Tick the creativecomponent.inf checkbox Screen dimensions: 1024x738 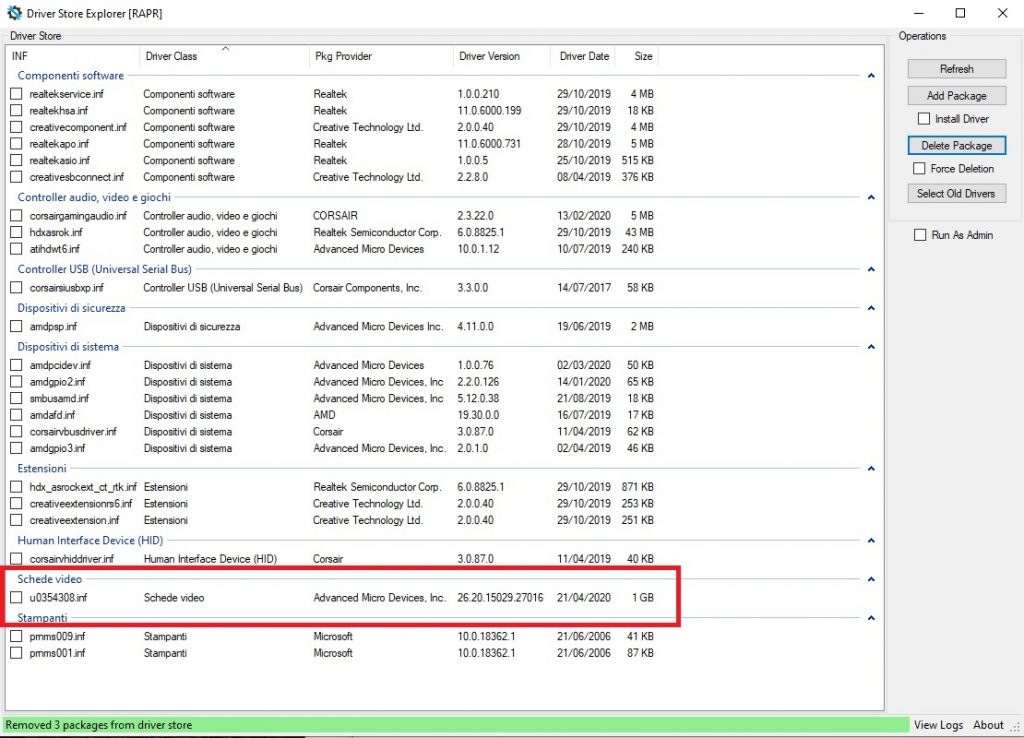(x=16, y=127)
